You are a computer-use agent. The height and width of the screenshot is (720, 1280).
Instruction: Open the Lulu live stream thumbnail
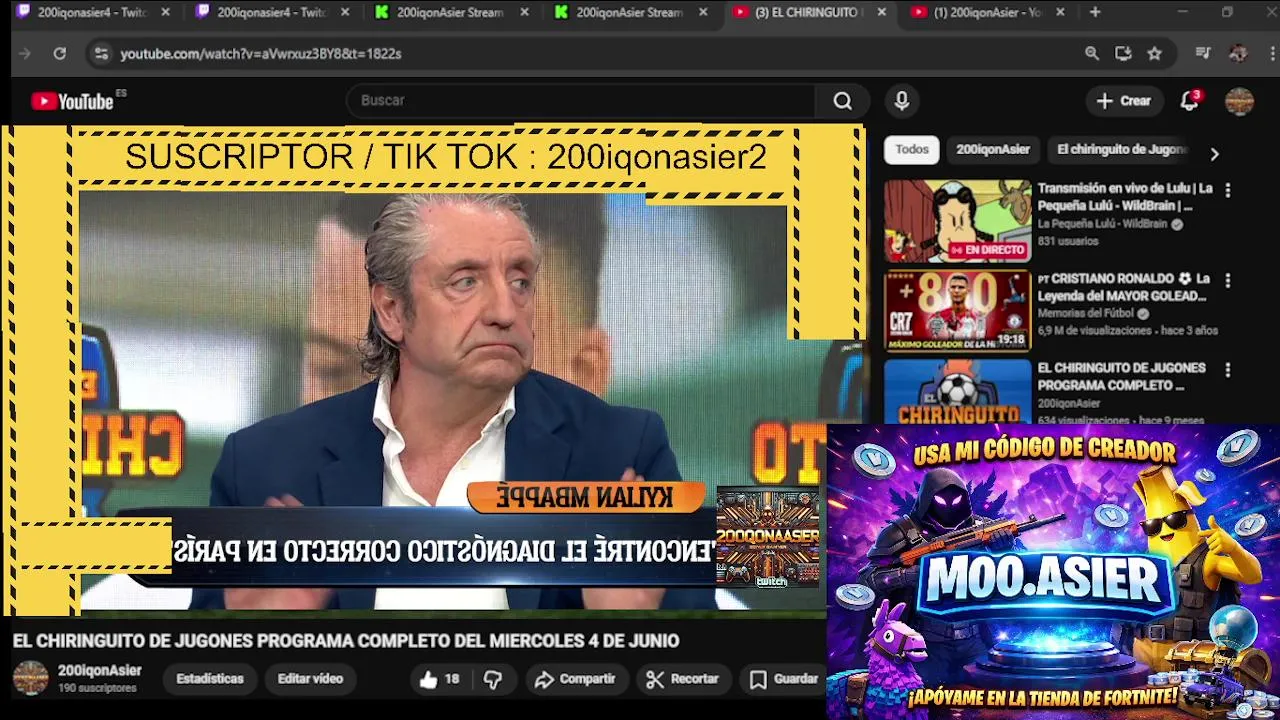pos(957,221)
